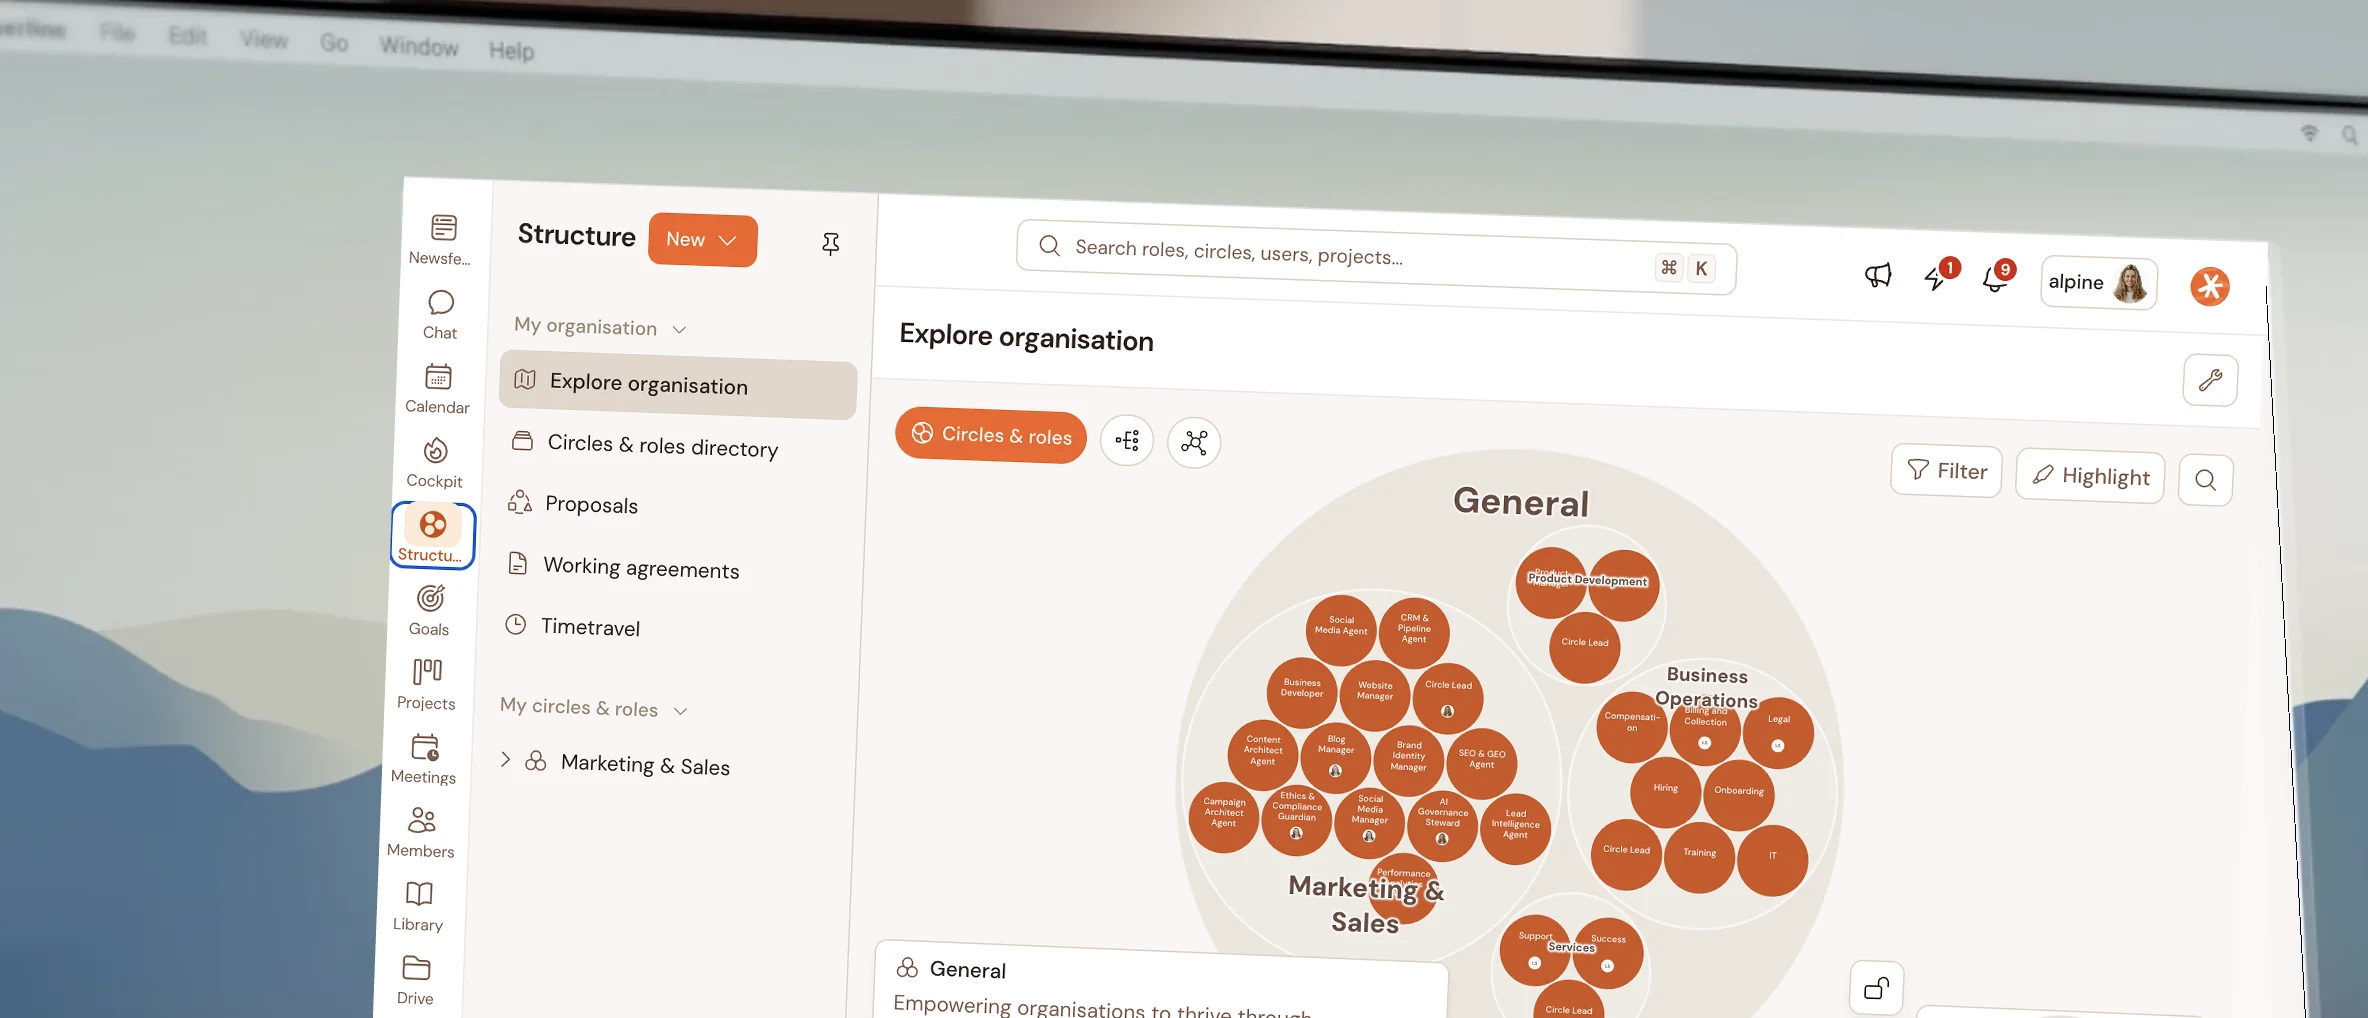Open the wrench settings icon
Image resolution: width=2368 pixels, height=1018 pixels.
pyautogui.click(x=2210, y=380)
